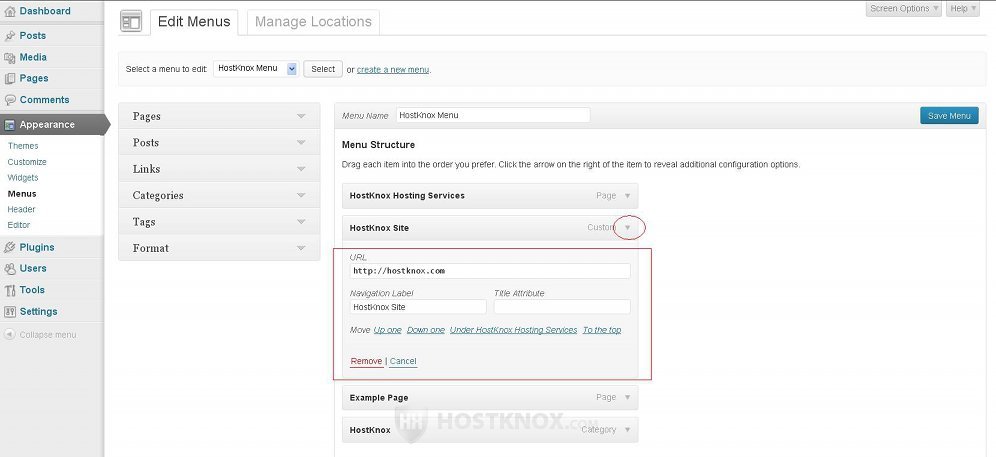Click the Media icon in sidebar
The width and height of the screenshot is (996, 457).
tap(10, 57)
